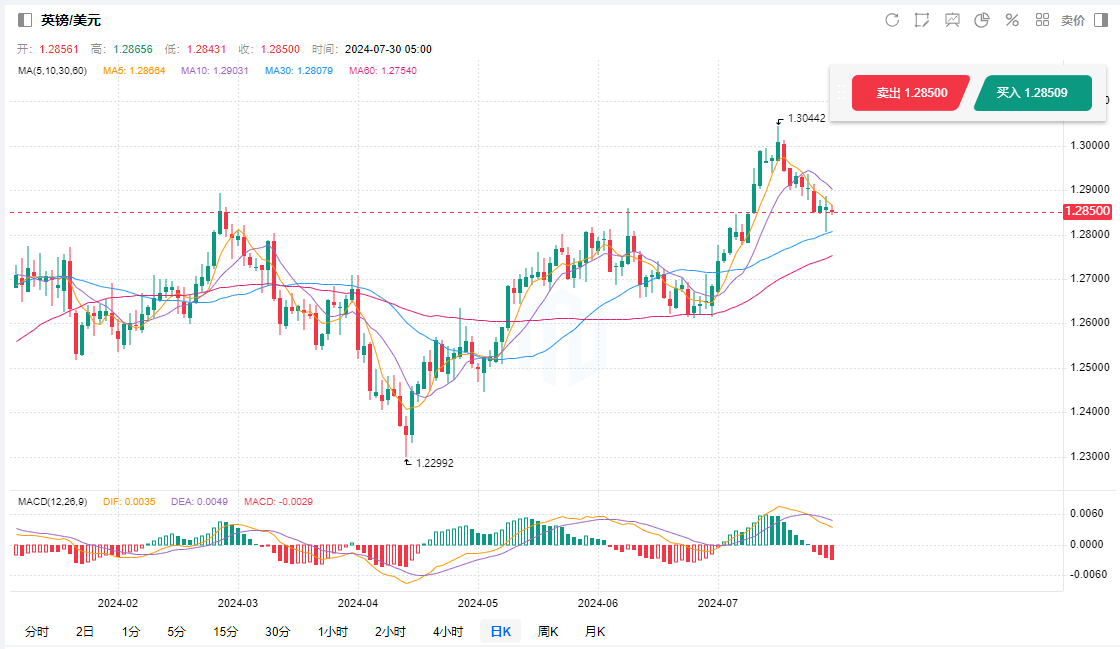Switch to the 周K weekly tab
This screenshot has height=649, width=1120.
(x=548, y=631)
